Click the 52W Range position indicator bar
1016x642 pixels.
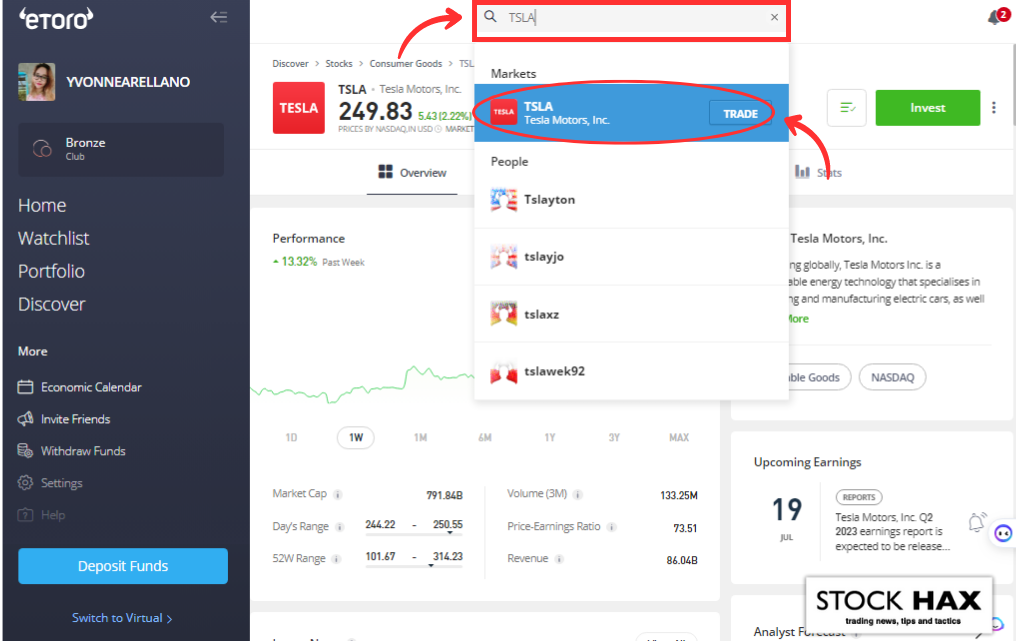[414, 566]
